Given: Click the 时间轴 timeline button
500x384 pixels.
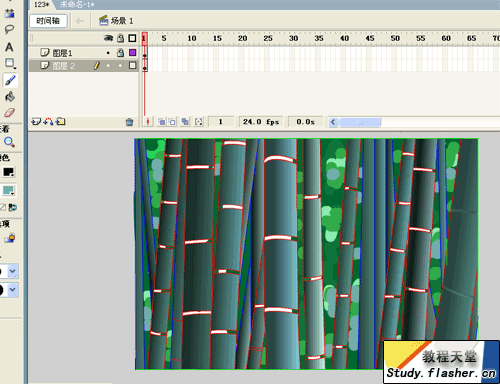Looking at the screenshot, I should pyautogui.click(x=48, y=21).
